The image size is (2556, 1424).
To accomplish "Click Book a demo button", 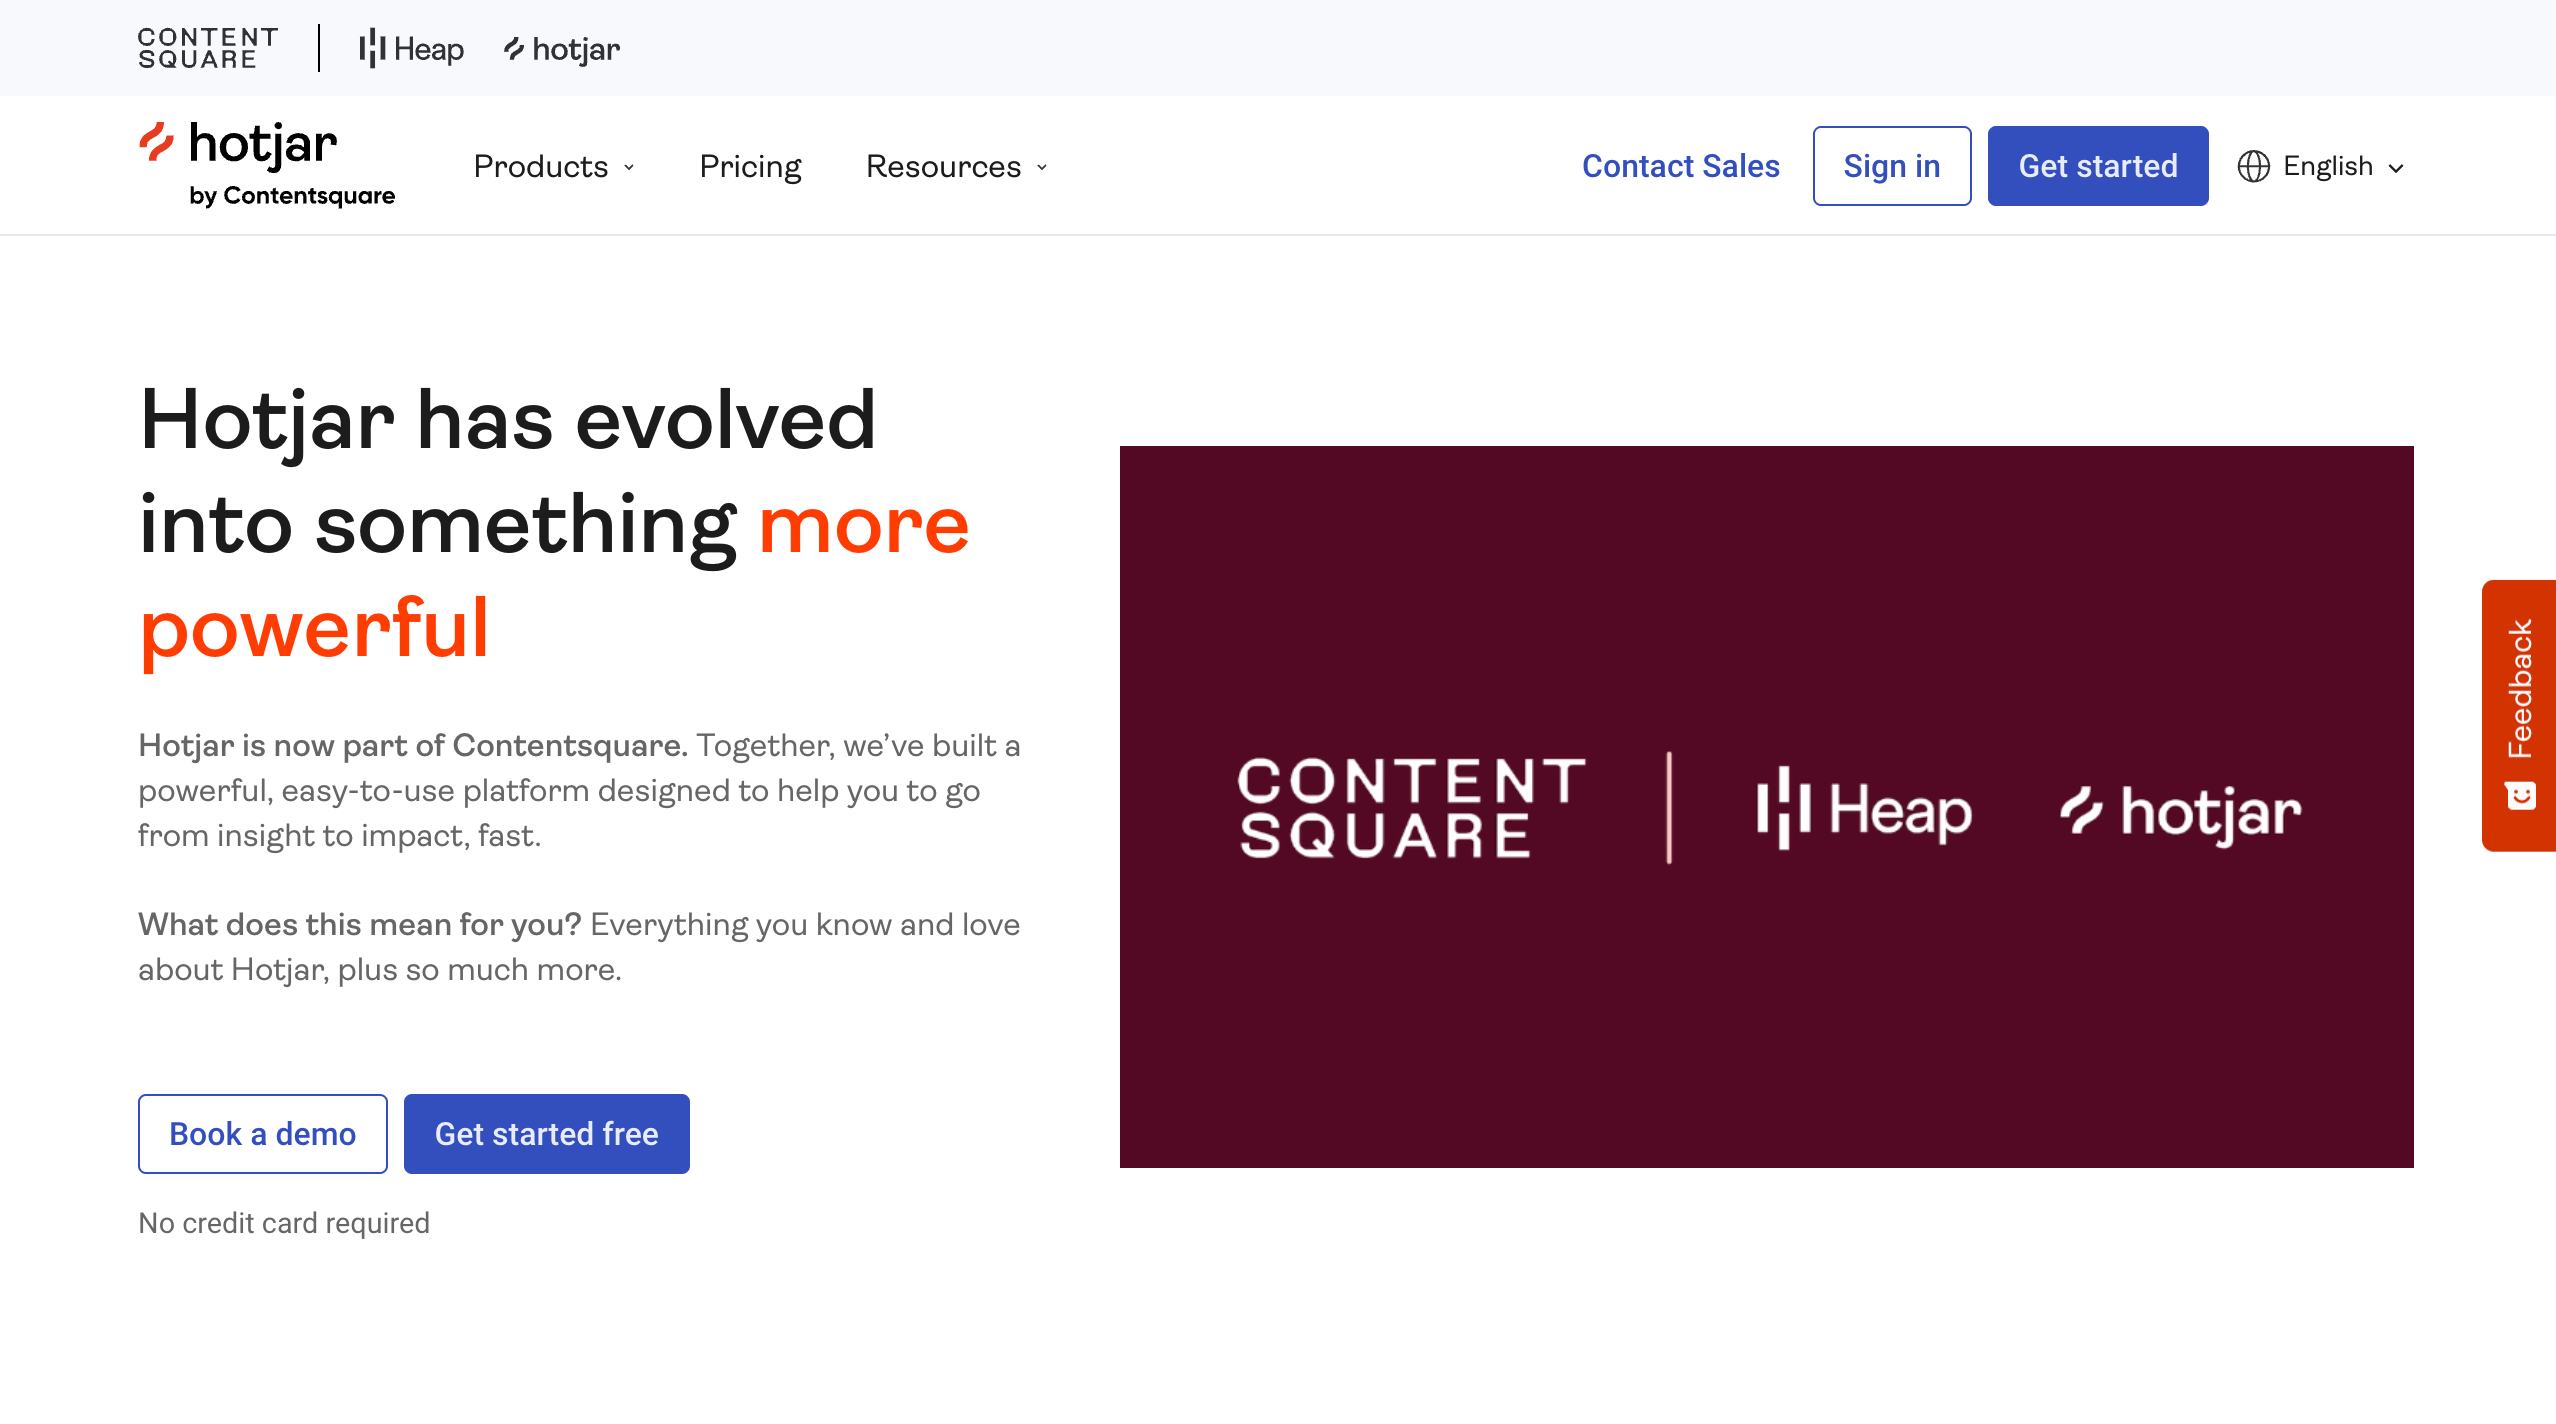I will 262,1133.
